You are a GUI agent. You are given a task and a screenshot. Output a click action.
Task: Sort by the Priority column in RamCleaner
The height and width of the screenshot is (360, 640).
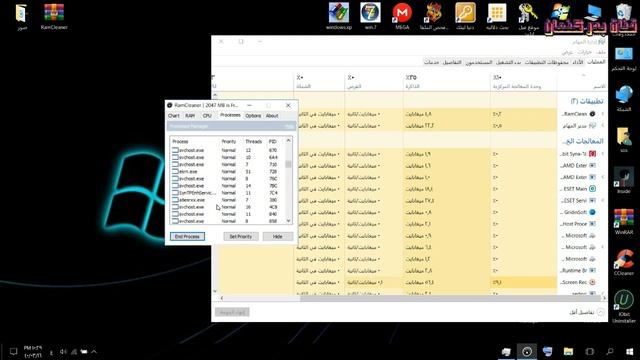point(229,142)
